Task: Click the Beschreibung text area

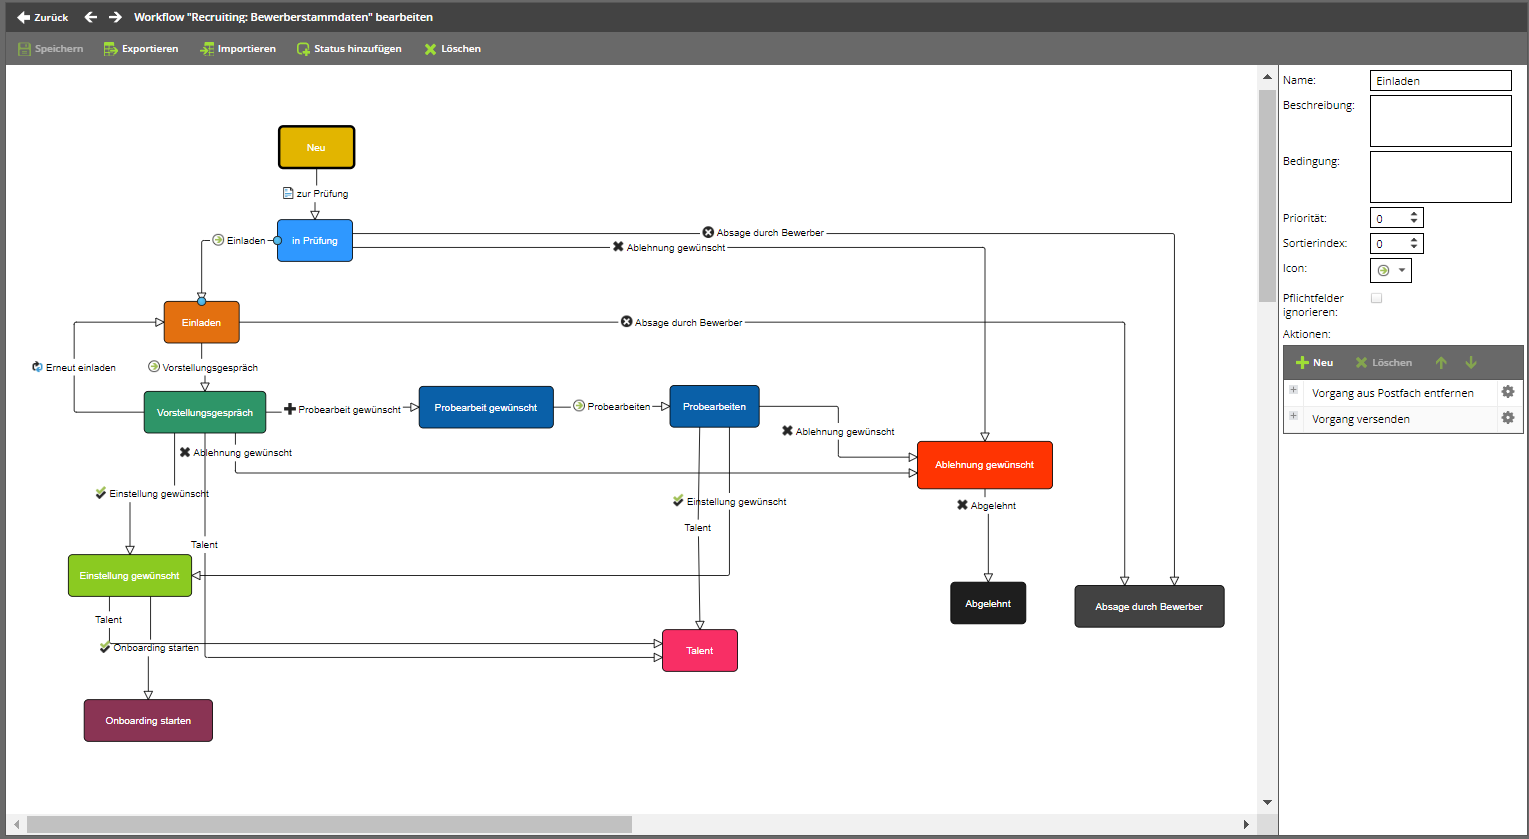Action: coord(1440,121)
